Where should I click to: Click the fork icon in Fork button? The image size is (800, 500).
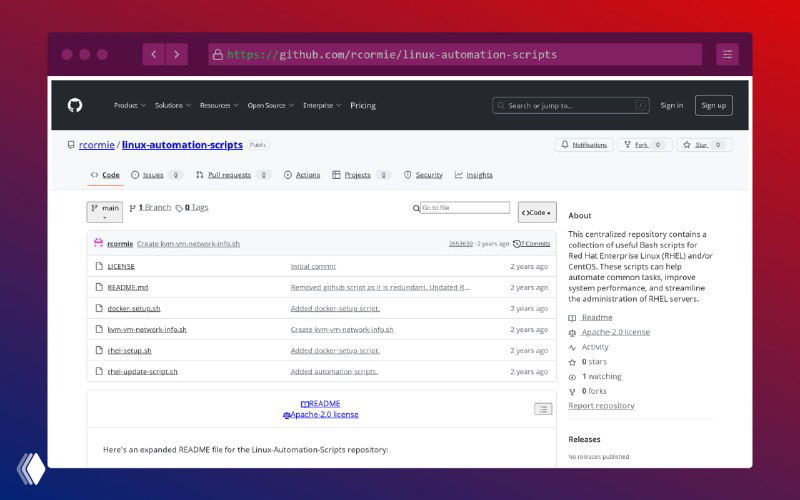tap(628, 145)
